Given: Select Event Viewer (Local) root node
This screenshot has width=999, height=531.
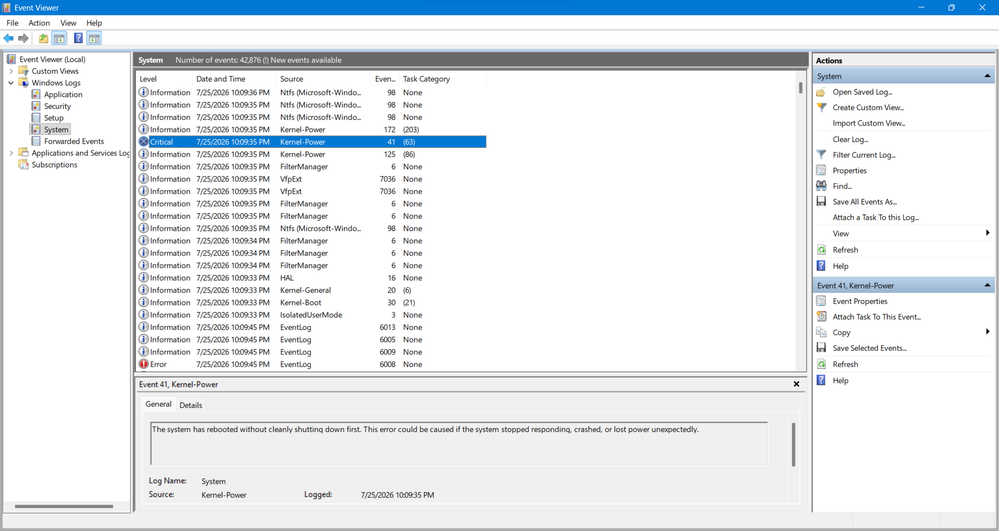Looking at the screenshot, I should coord(52,59).
